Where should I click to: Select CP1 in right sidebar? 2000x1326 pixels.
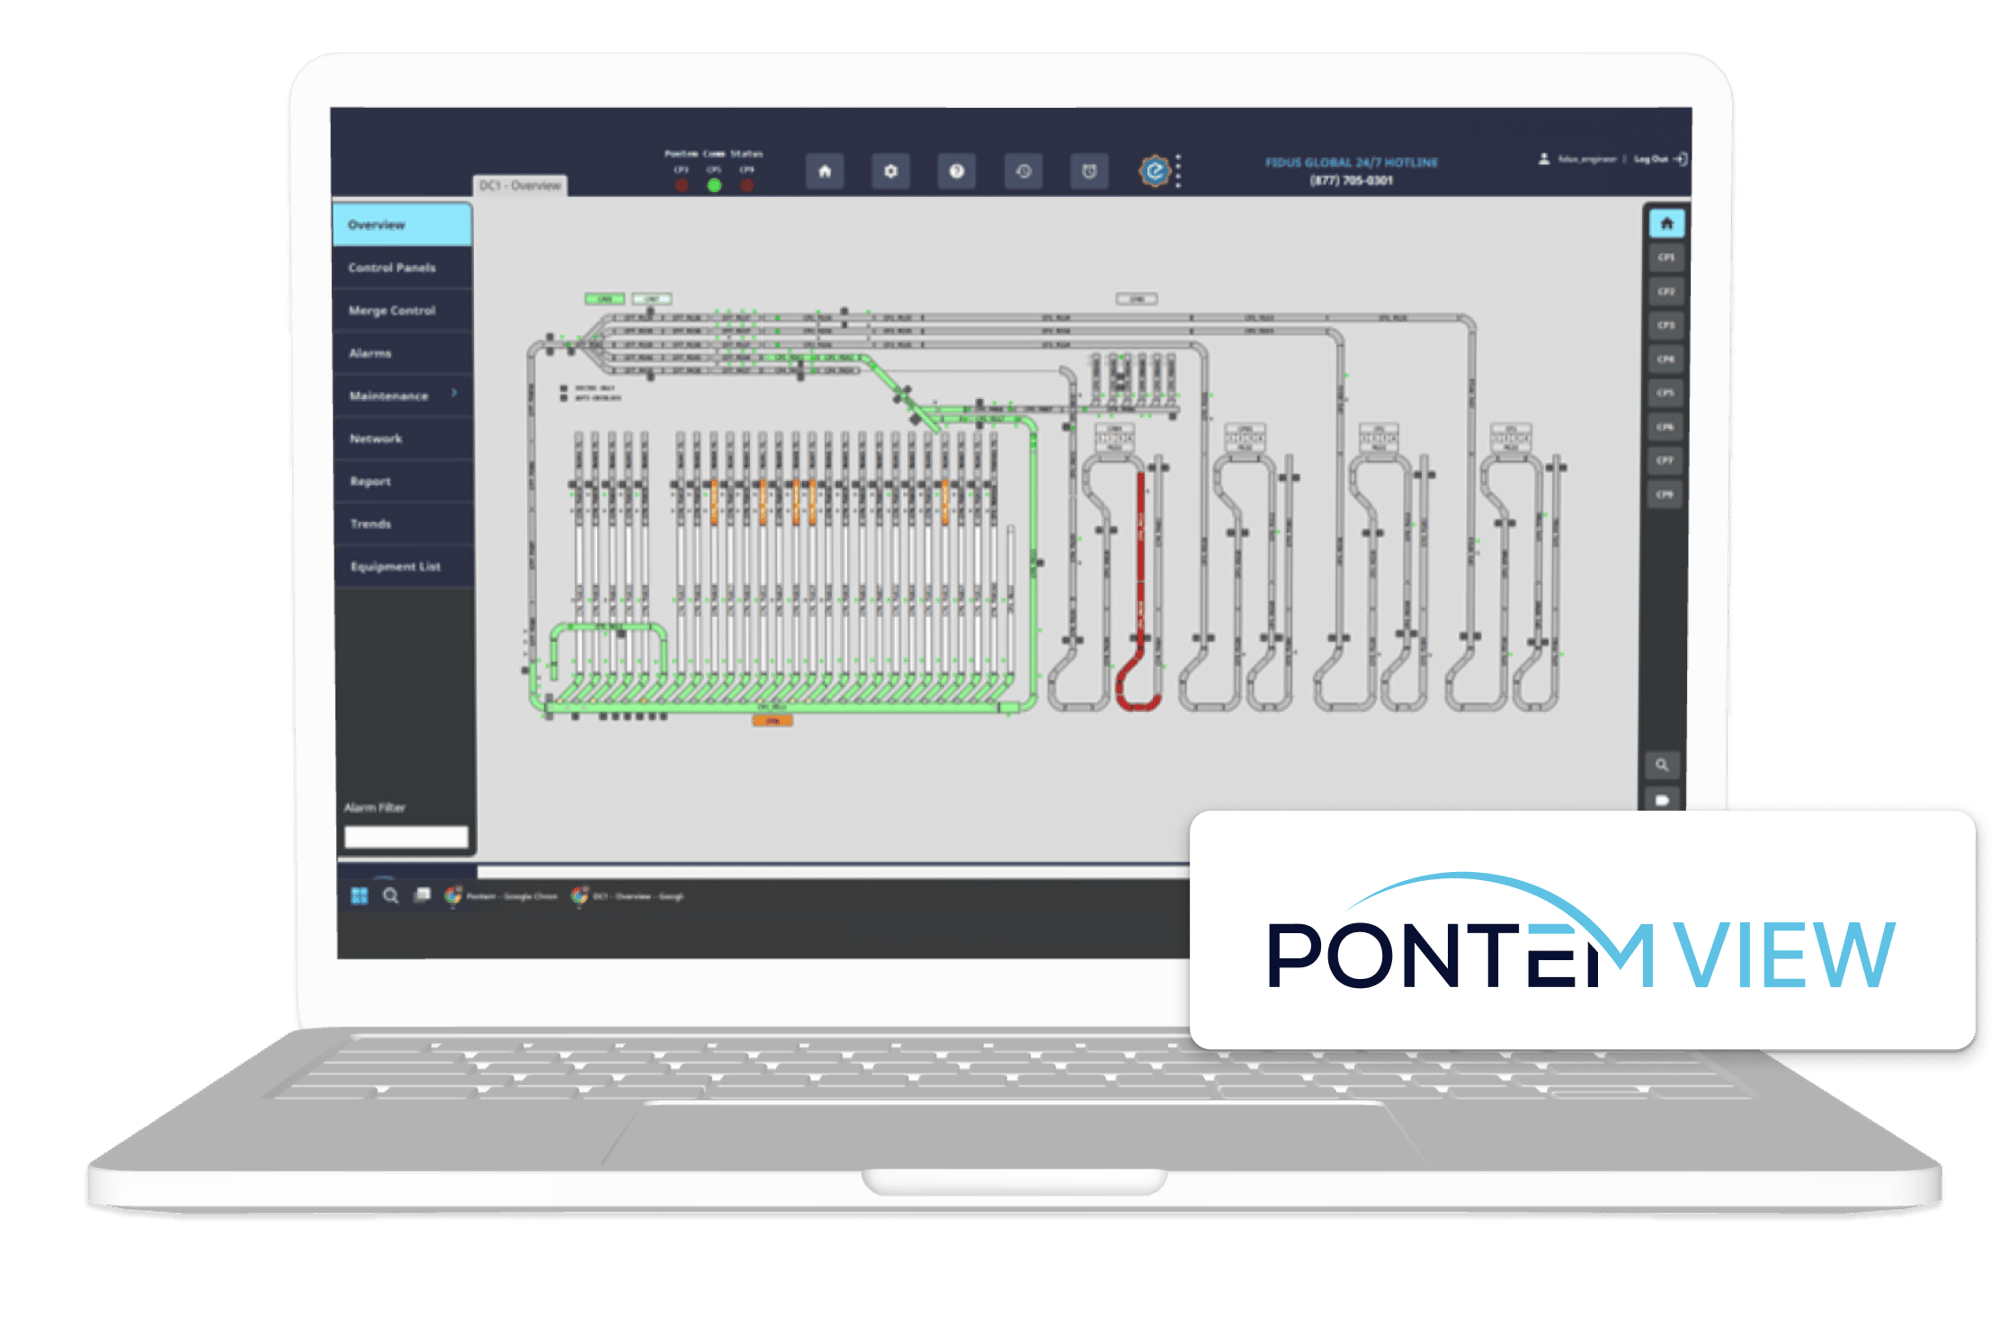[x=1666, y=258]
